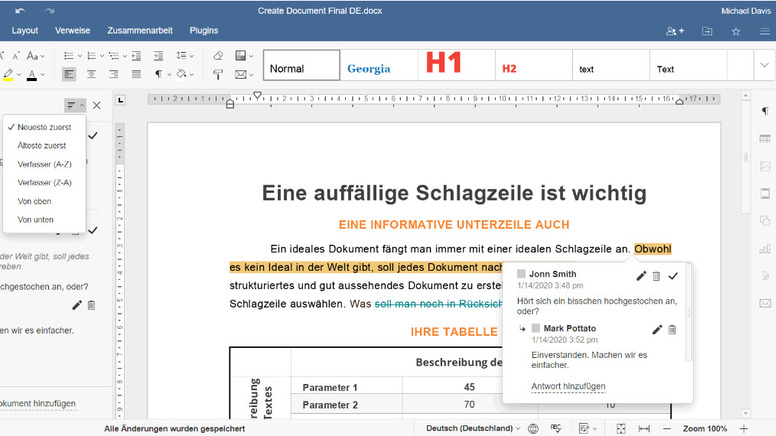
Task: Sort comments Von oben
Action: click(x=45, y=201)
